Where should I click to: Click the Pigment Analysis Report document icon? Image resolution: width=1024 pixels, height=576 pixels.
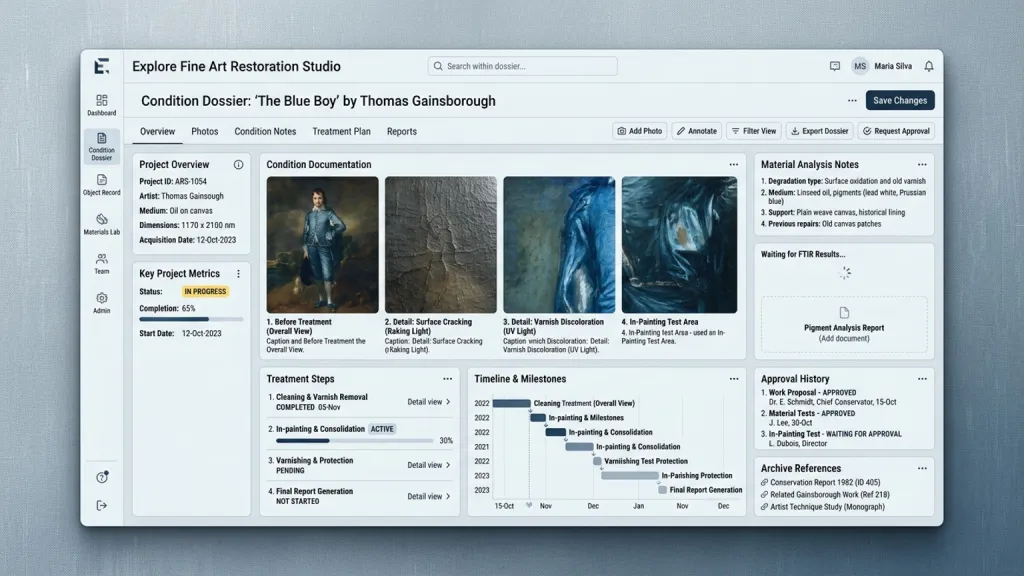[x=844, y=313]
